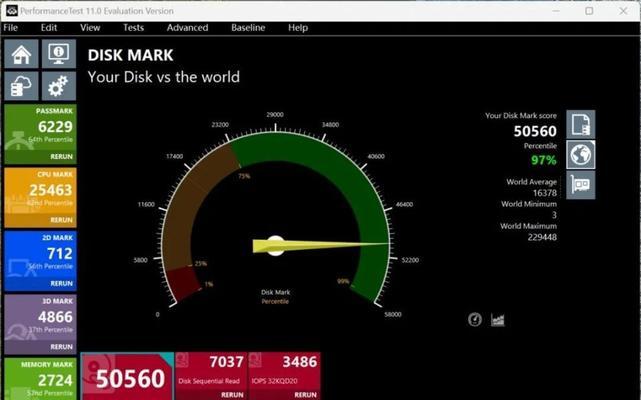Select the 3D Mark 4866 tile
This screenshot has width=641, height=400.
(x=40, y=324)
